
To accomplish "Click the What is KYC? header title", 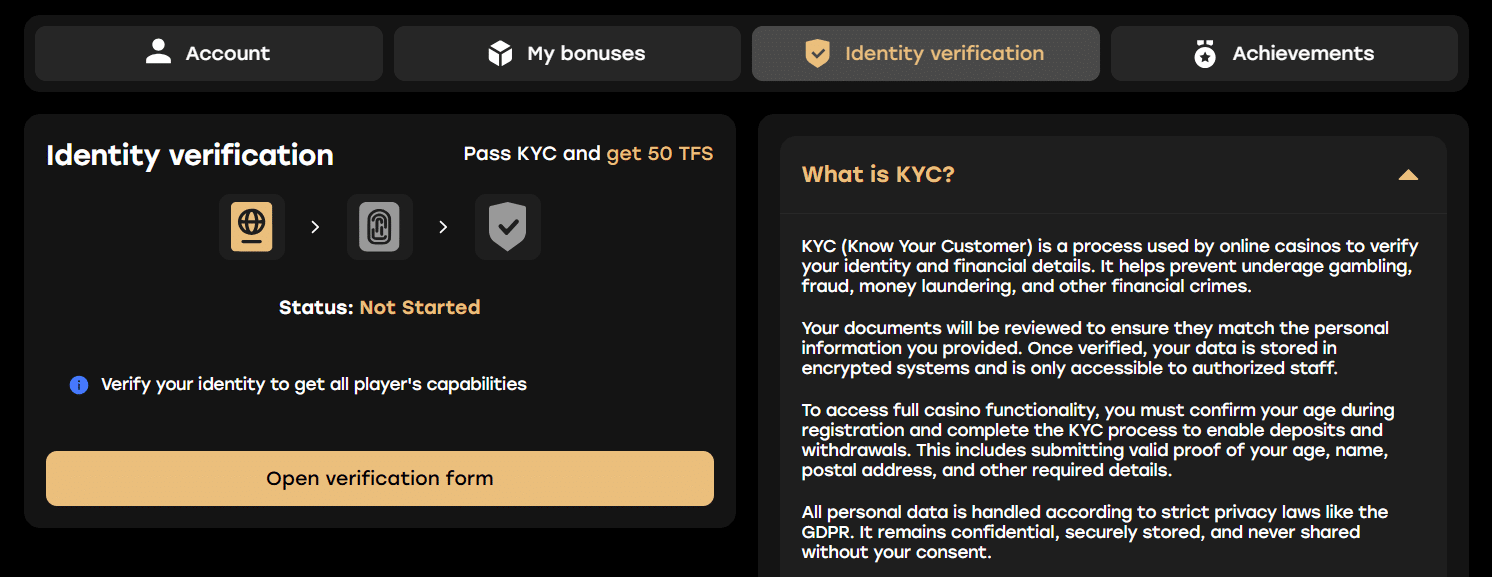I will (878, 175).
